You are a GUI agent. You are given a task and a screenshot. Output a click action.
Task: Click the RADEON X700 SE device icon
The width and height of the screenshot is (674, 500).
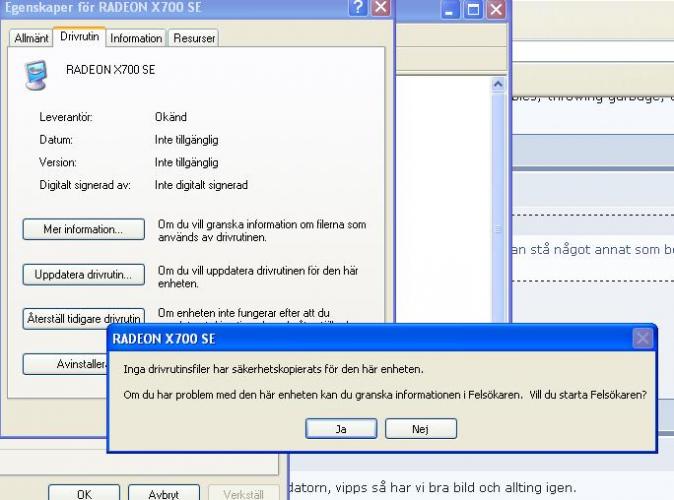coord(37,75)
